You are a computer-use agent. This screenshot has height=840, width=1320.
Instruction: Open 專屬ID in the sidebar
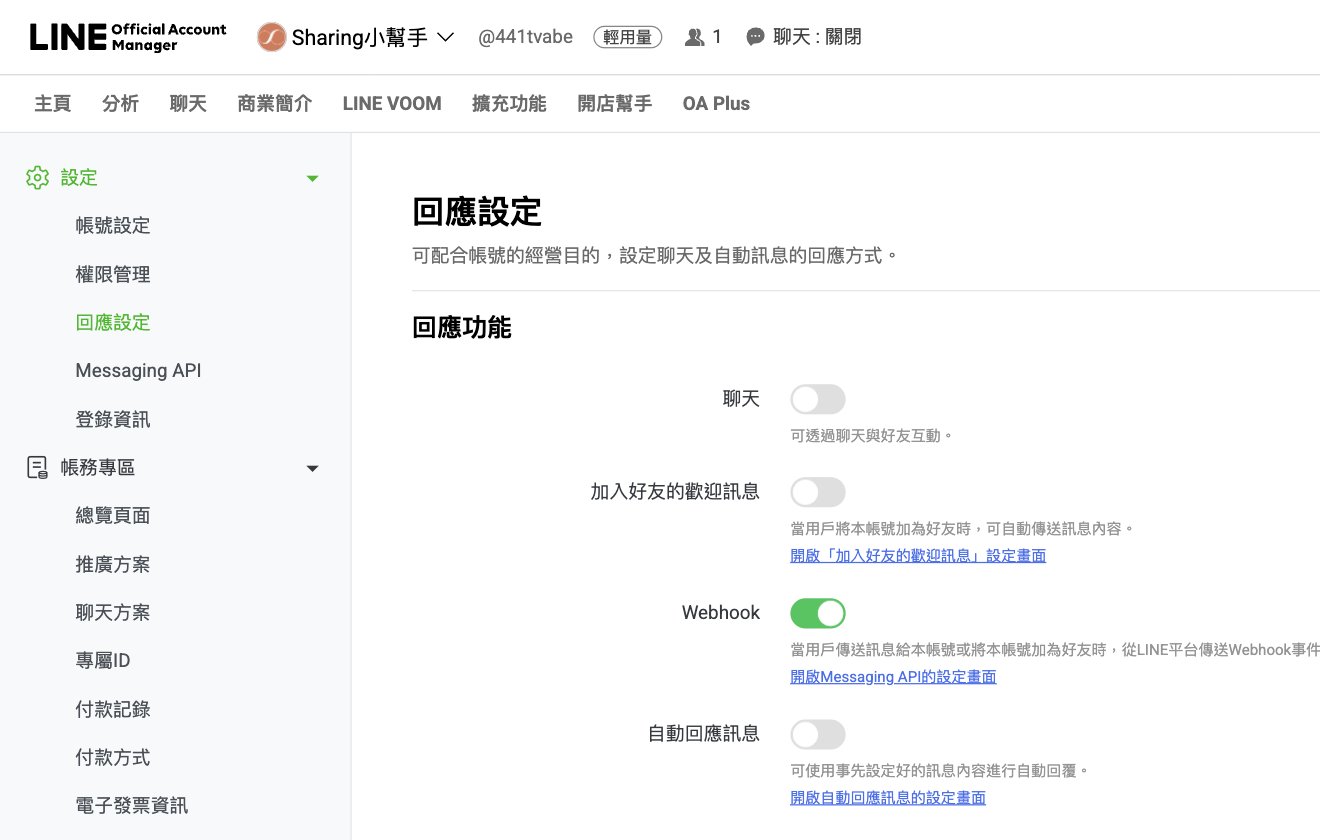pos(103,661)
